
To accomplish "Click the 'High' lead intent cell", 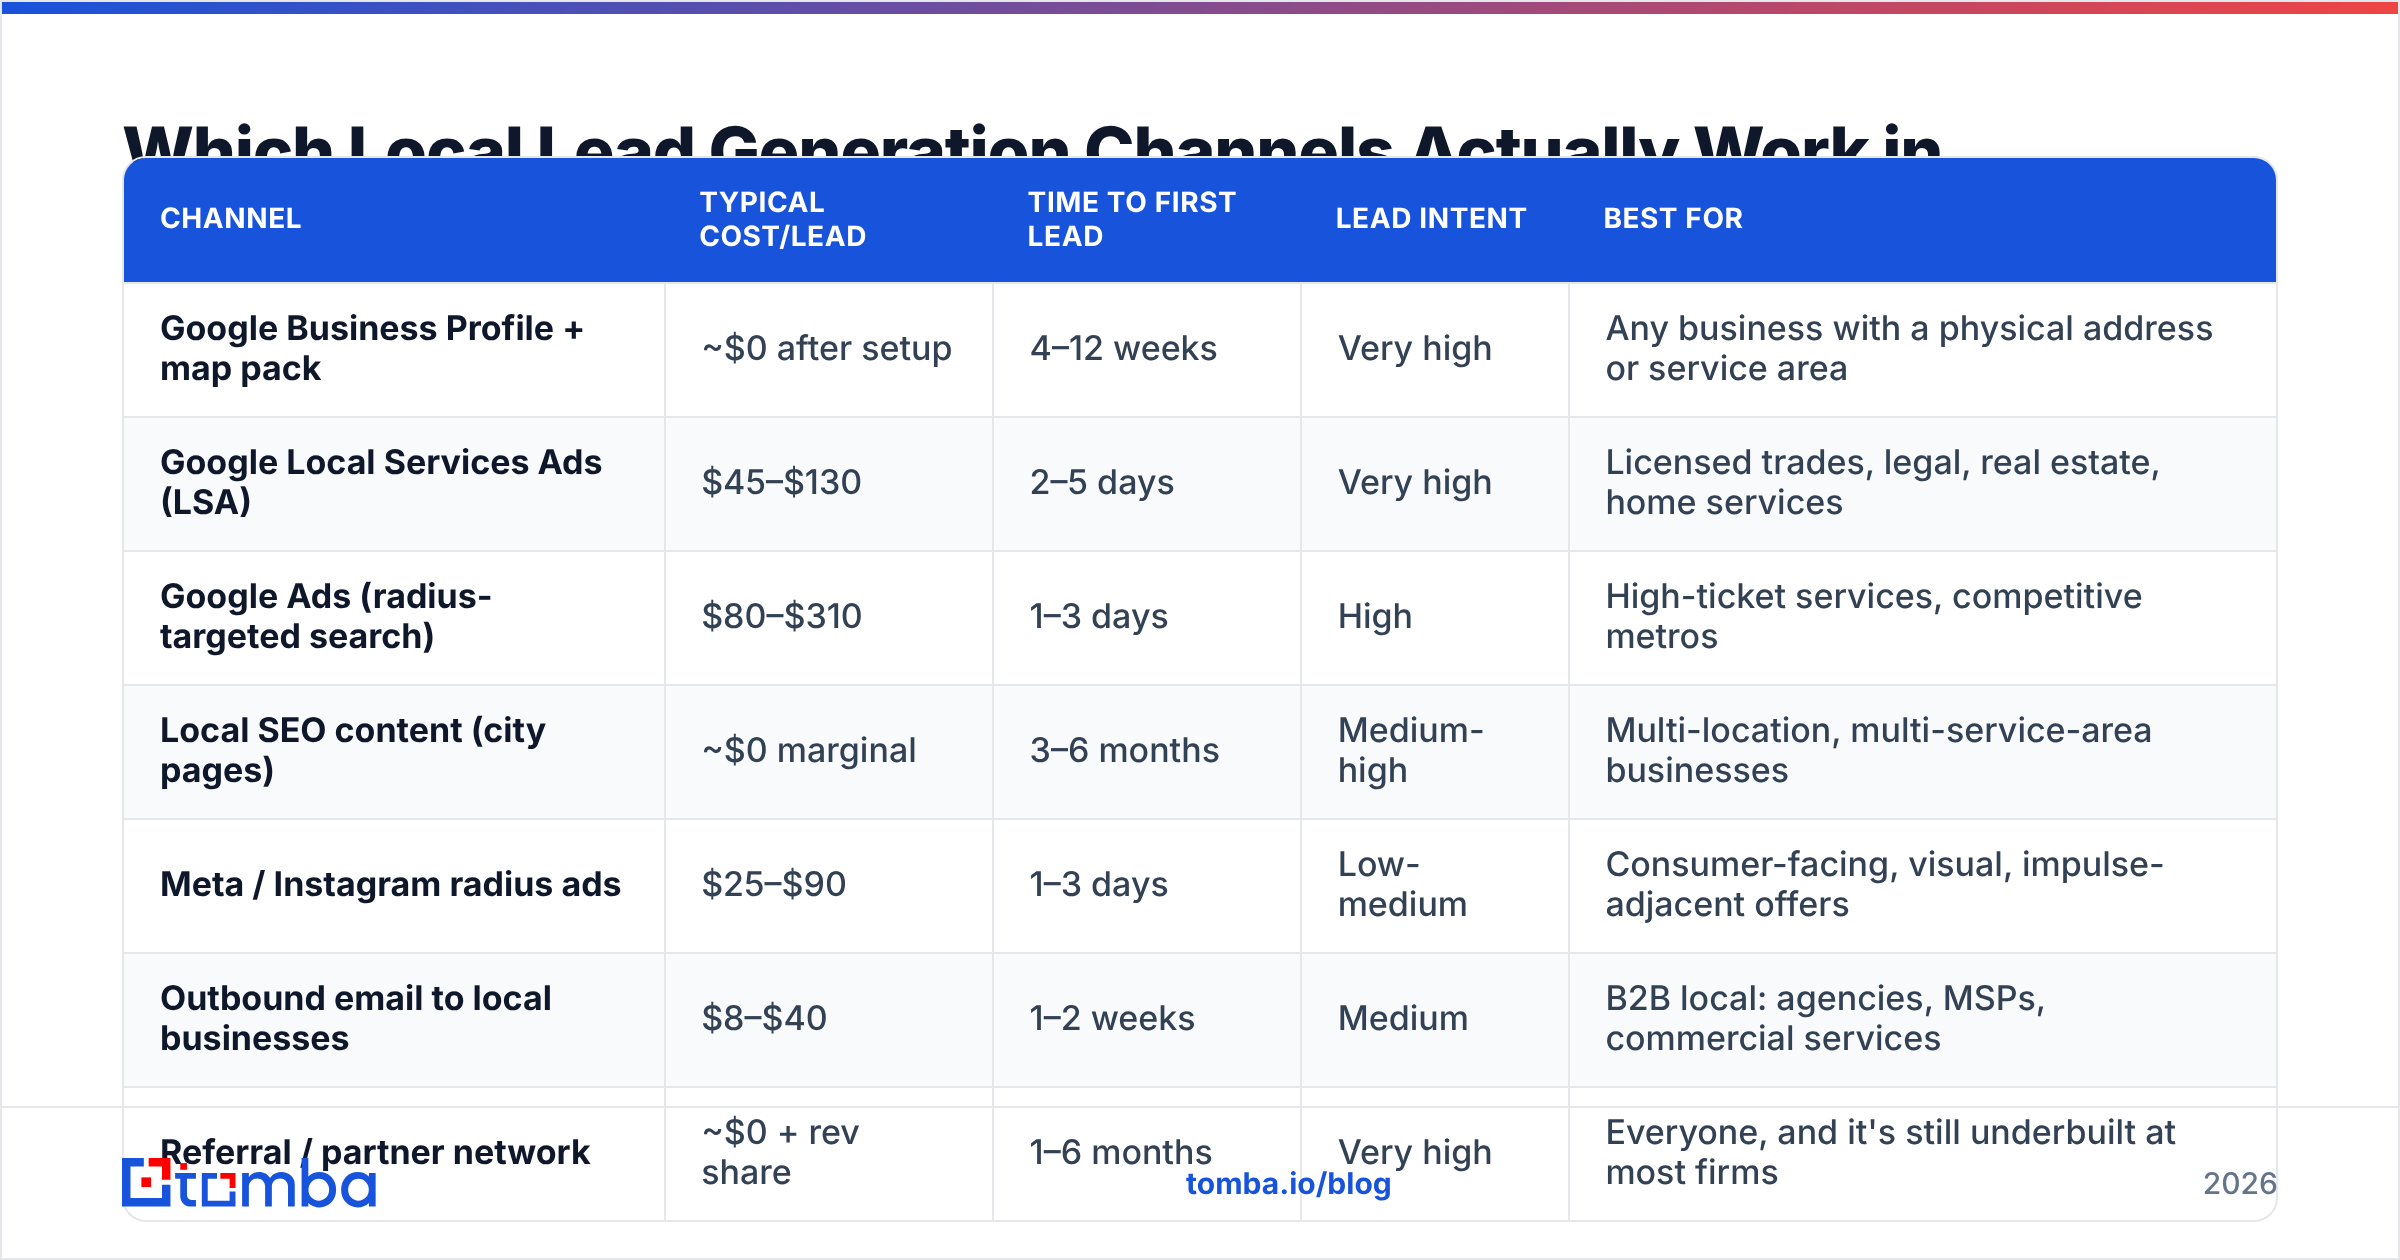I will (1375, 616).
